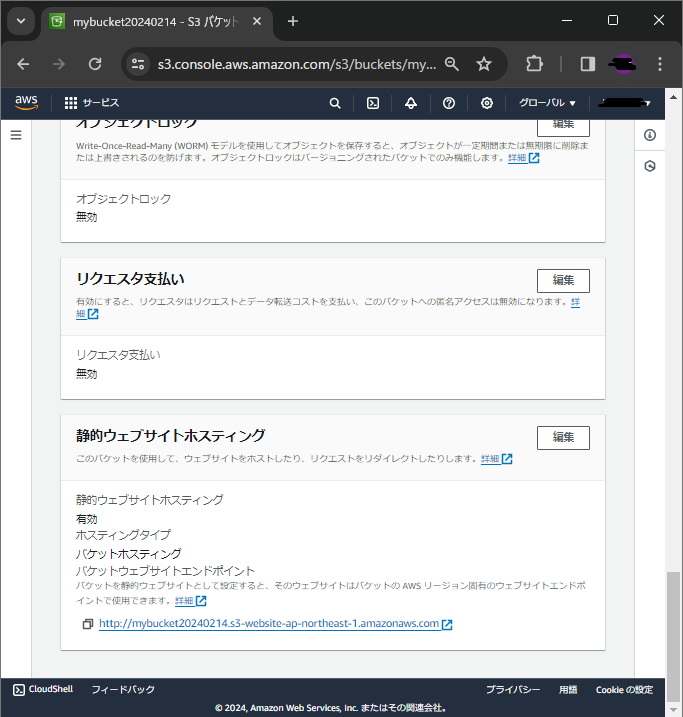Click the scrollbar down arrow
Image resolution: width=683 pixels, height=717 pixels.
pos(673,710)
